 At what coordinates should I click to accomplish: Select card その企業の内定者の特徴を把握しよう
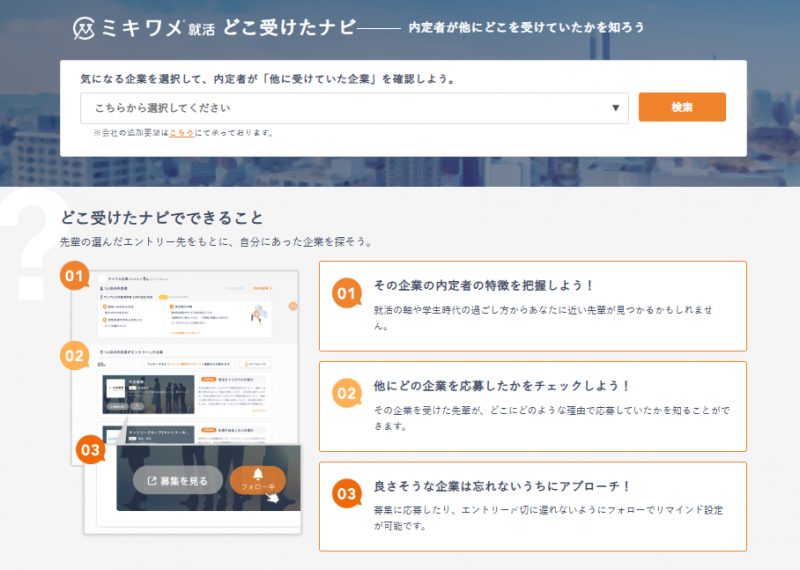pos(533,306)
